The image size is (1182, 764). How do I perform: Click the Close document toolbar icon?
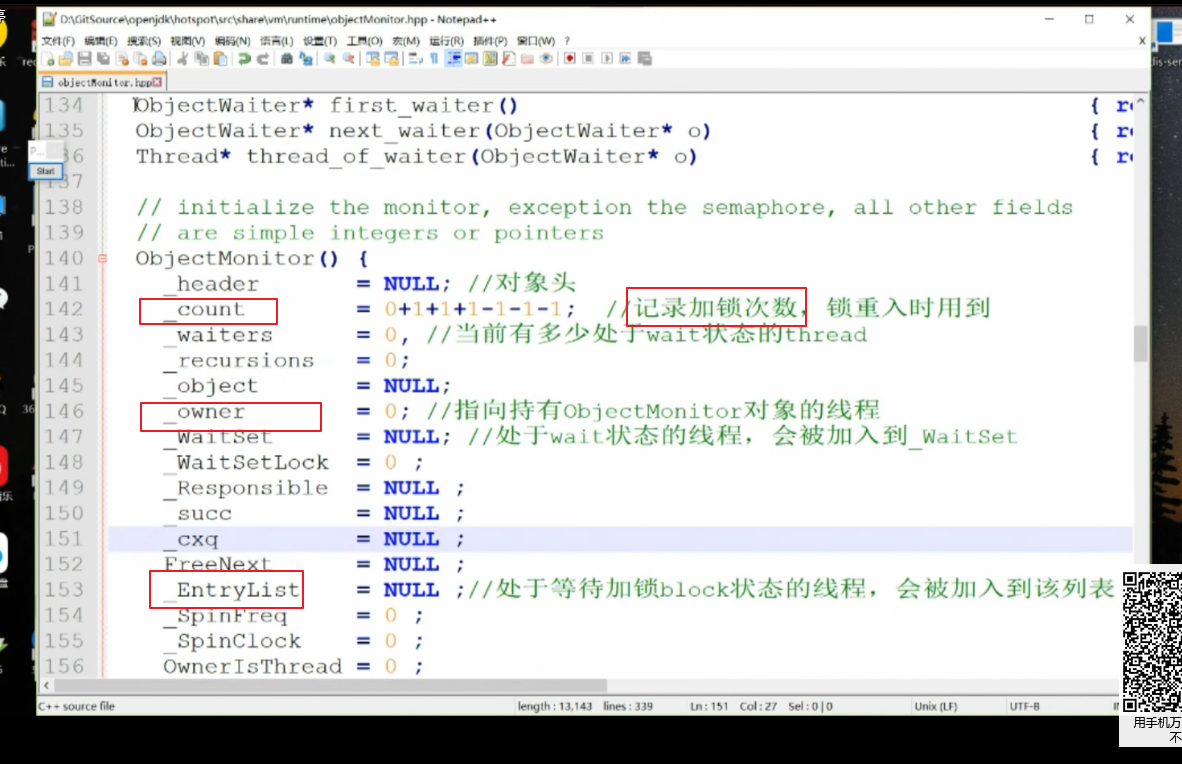122,59
